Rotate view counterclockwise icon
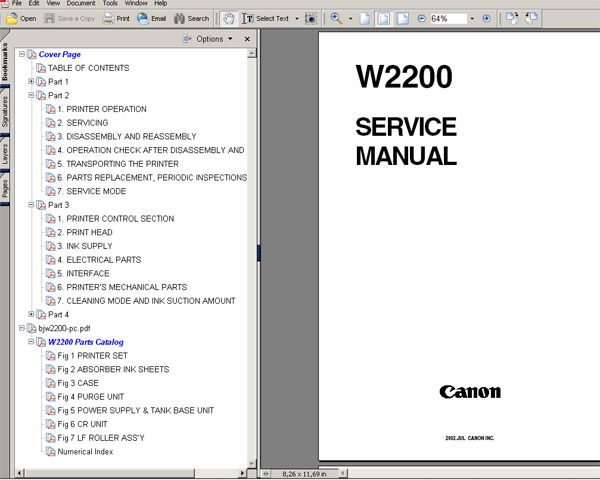 pos(532,18)
